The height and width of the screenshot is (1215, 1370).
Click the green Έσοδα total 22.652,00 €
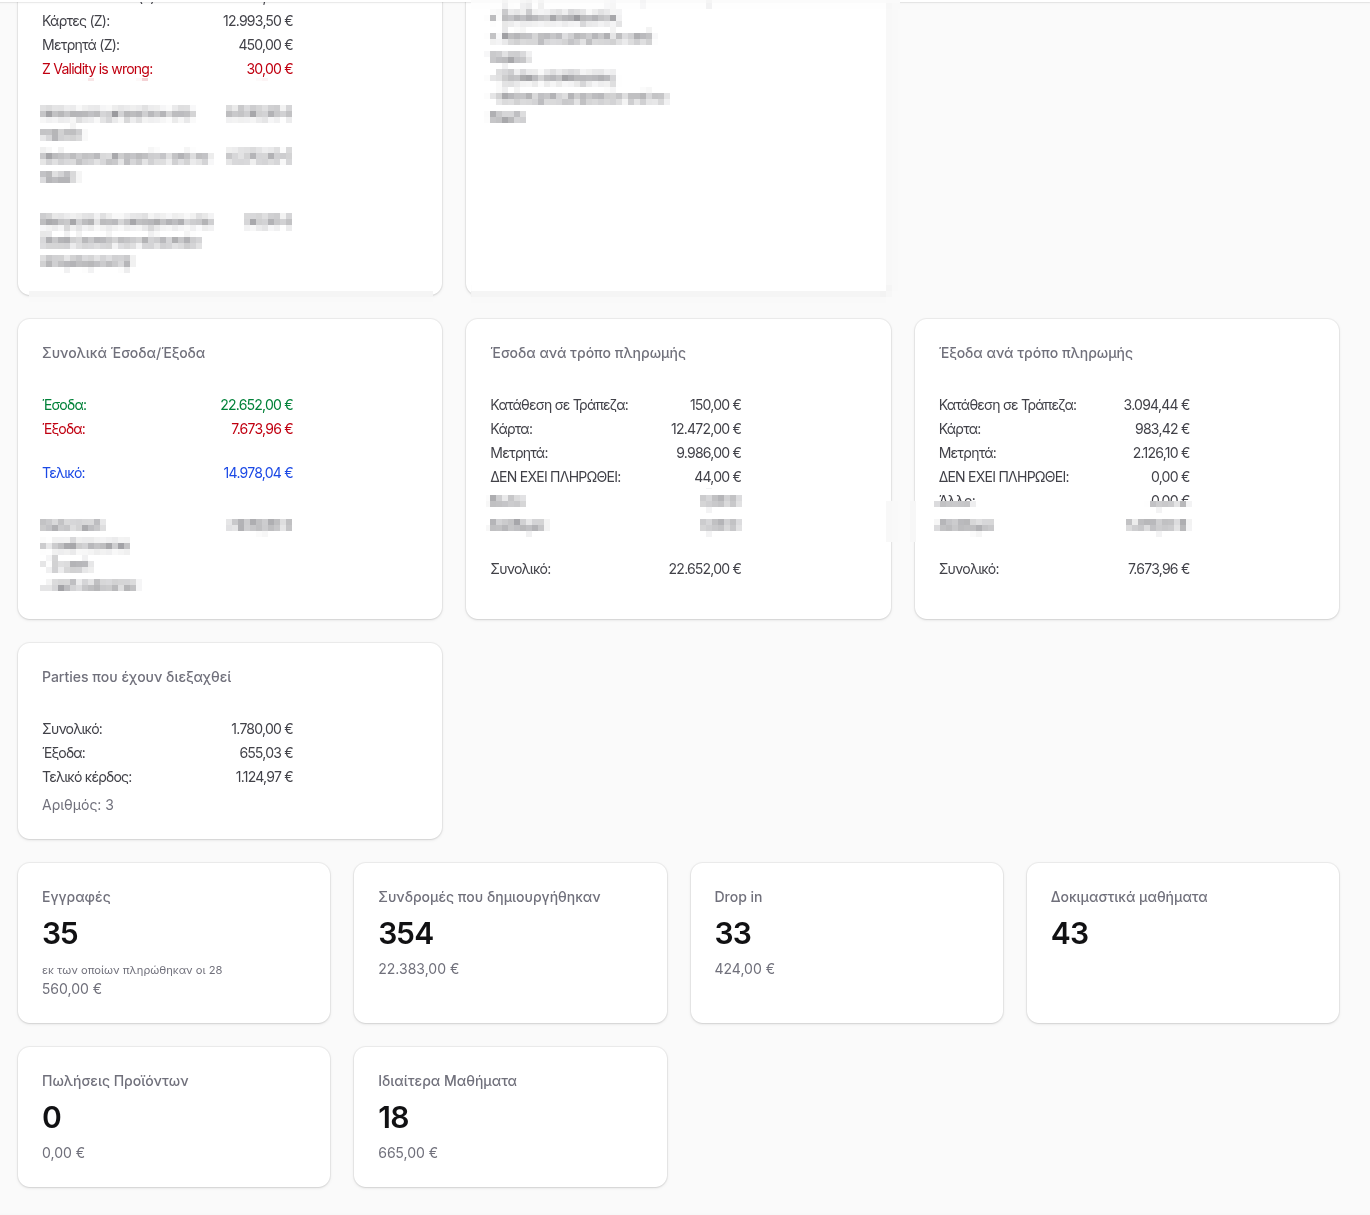tap(256, 405)
